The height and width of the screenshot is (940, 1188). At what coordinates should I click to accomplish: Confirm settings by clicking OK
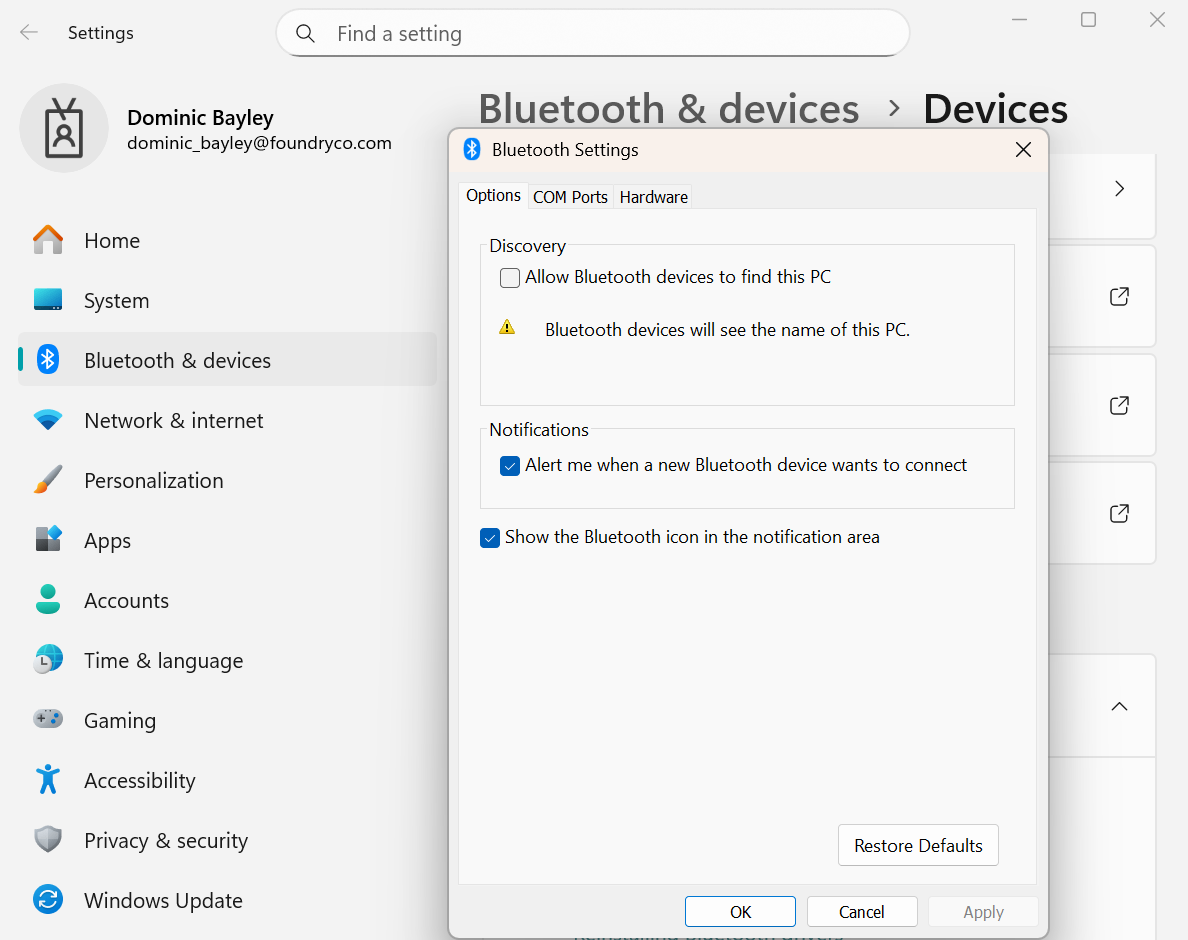(x=740, y=911)
